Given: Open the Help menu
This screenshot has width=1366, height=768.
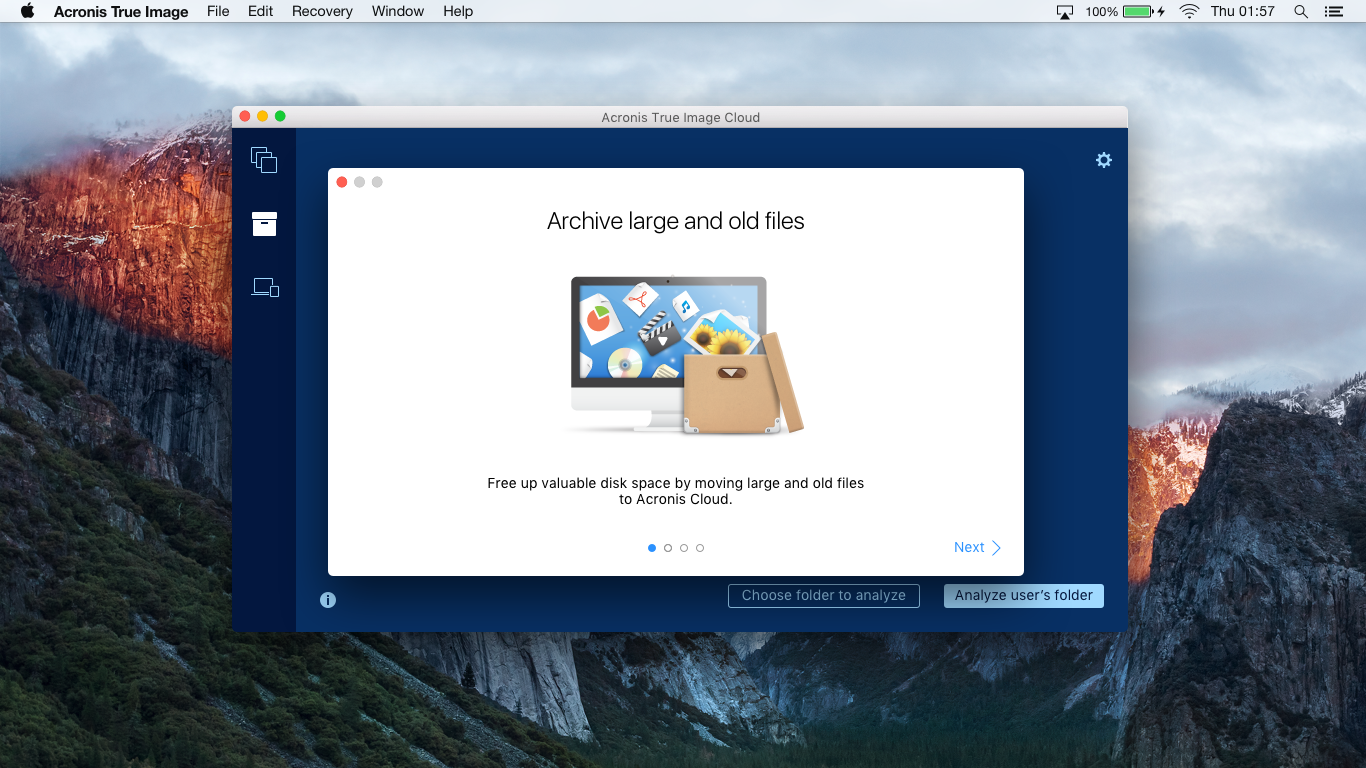Looking at the screenshot, I should (458, 12).
